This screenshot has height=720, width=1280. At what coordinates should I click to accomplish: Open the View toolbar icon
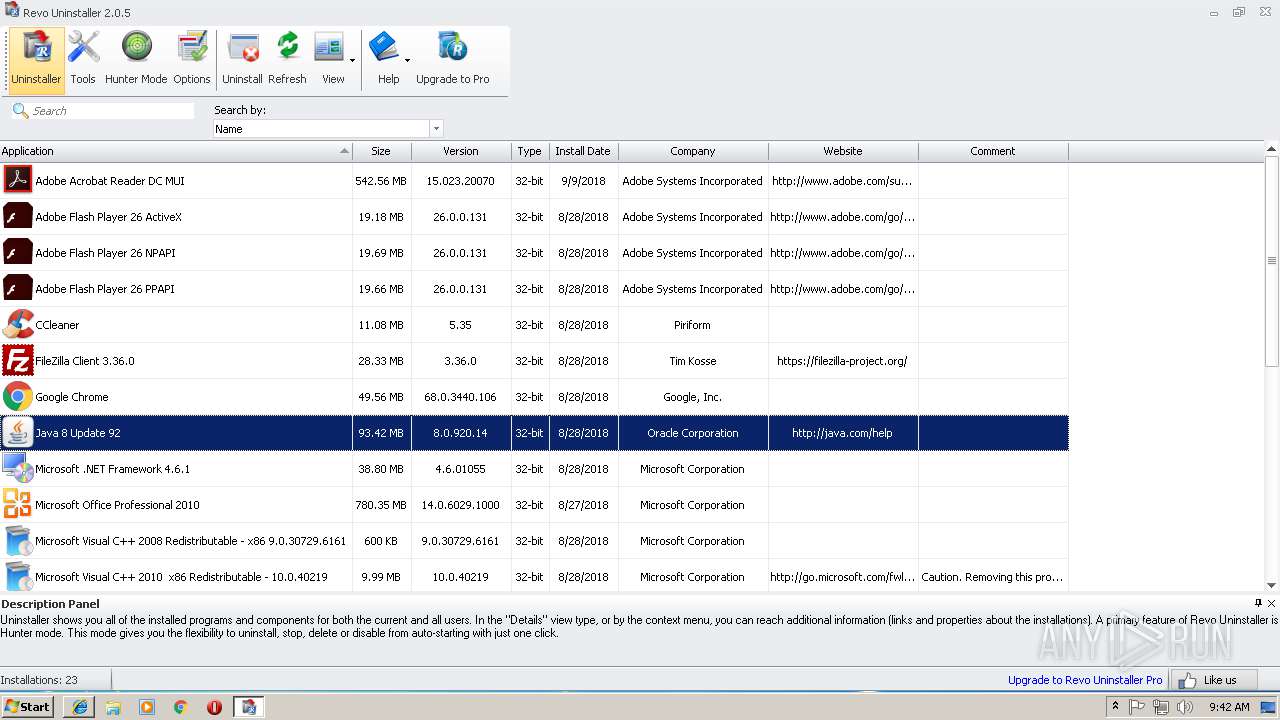pos(329,48)
